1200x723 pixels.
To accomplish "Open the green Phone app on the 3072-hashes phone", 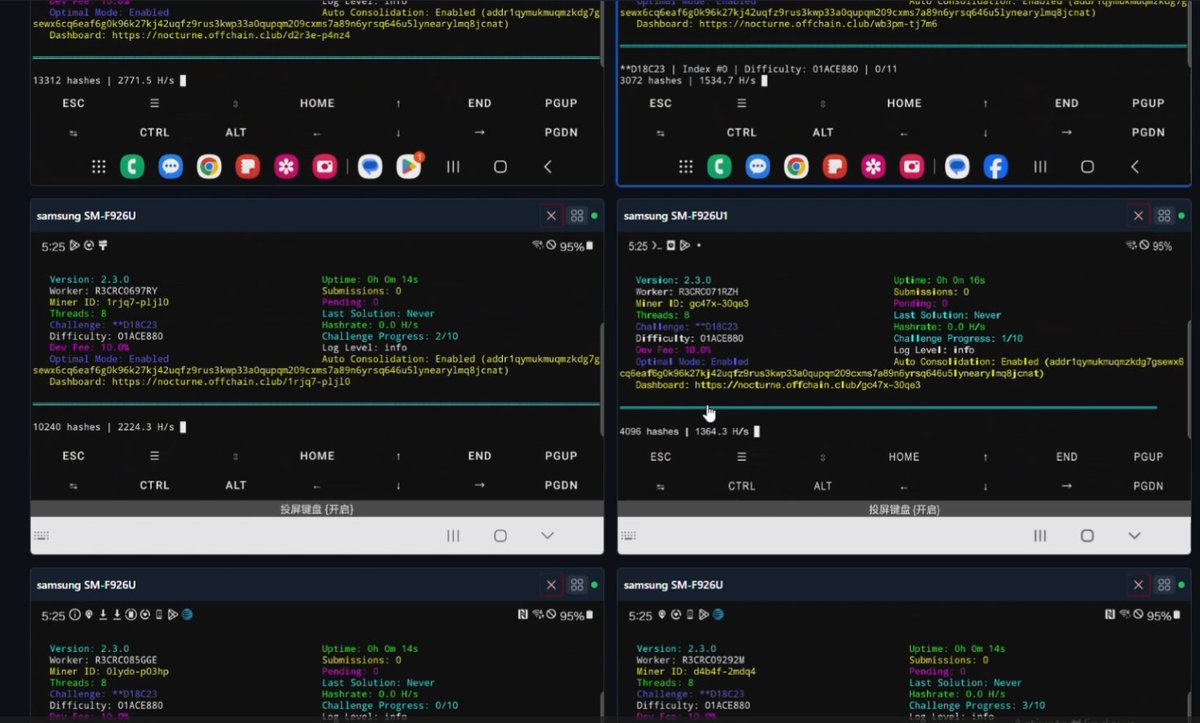I will (x=719, y=167).
